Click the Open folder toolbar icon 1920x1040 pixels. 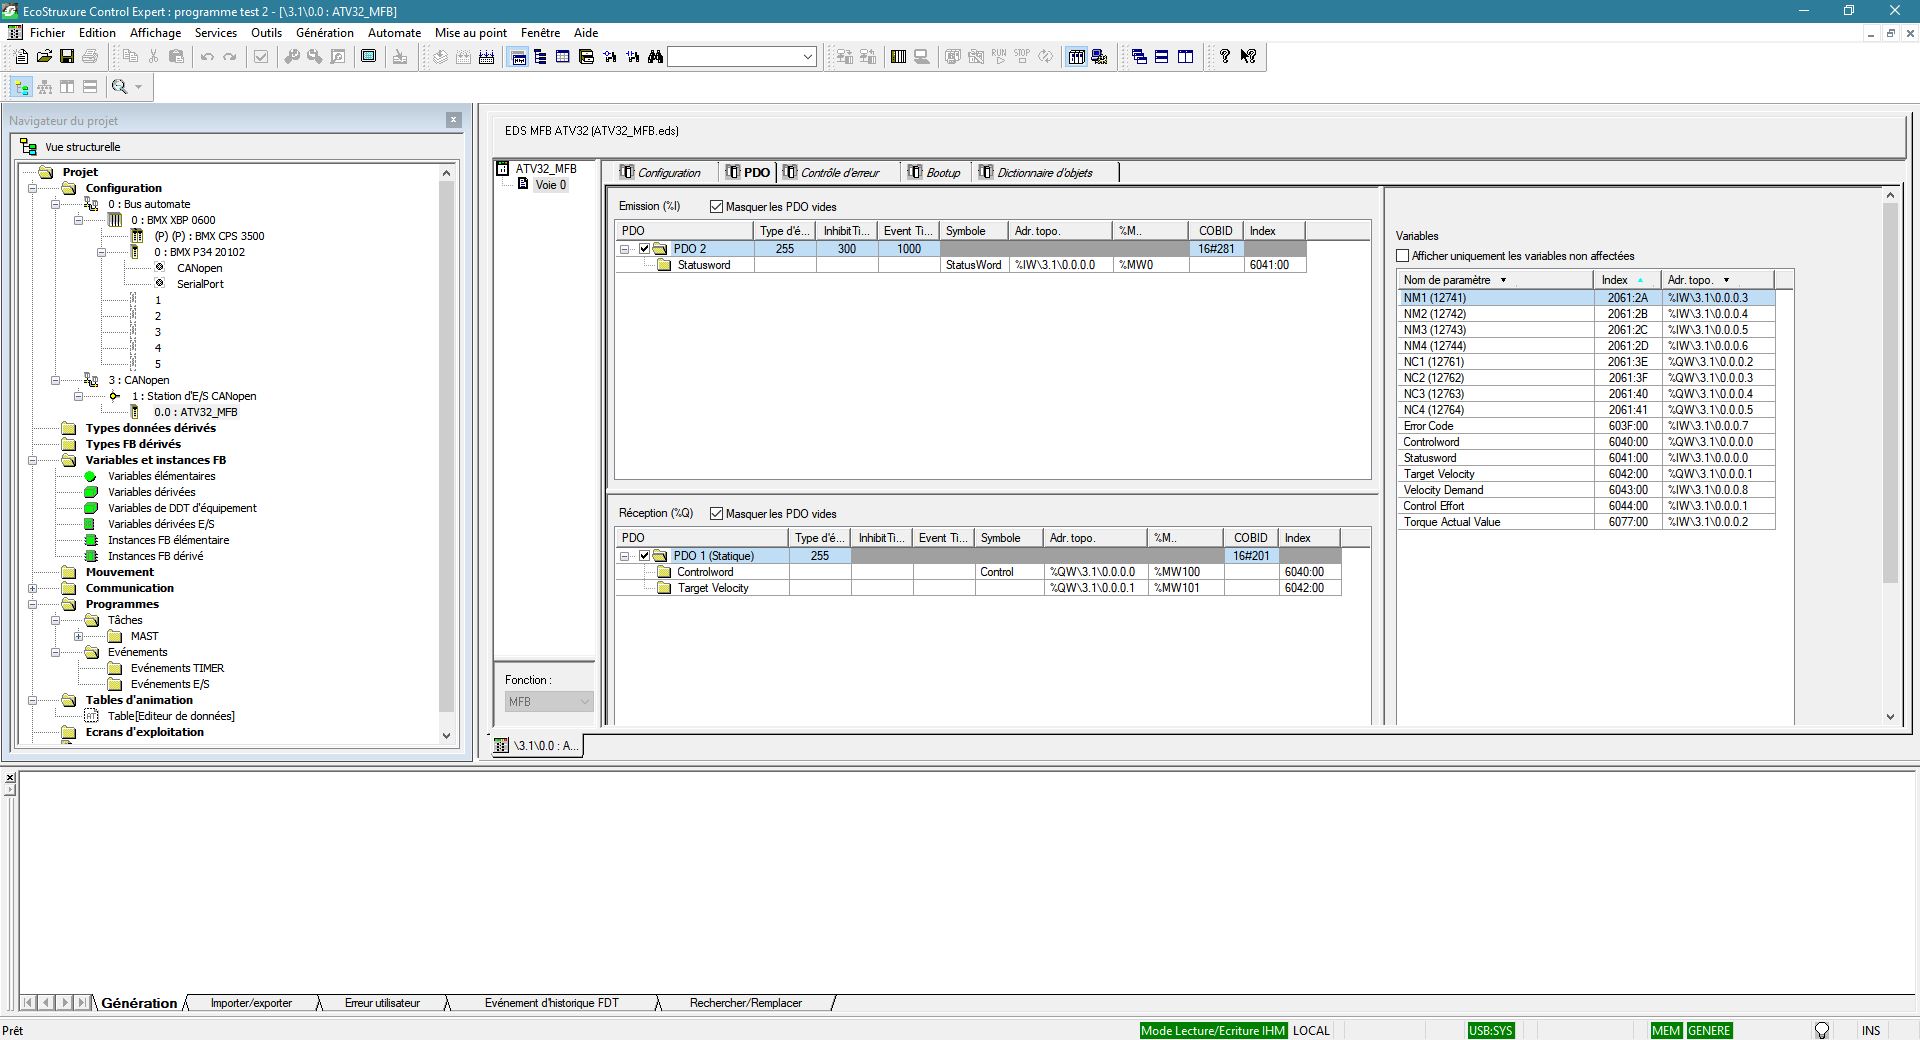click(44, 57)
